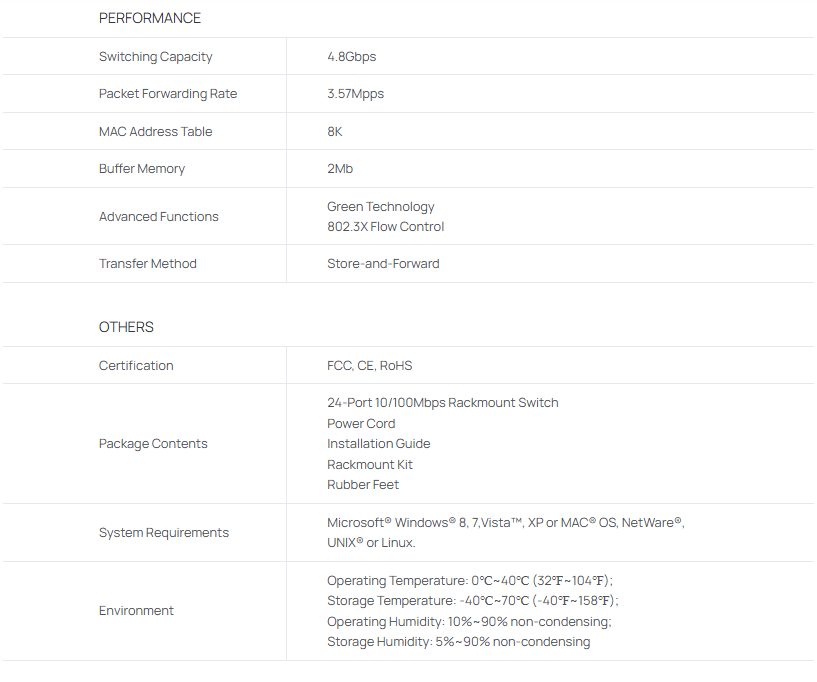Select the 3.57Mpps value

pyautogui.click(x=355, y=94)
